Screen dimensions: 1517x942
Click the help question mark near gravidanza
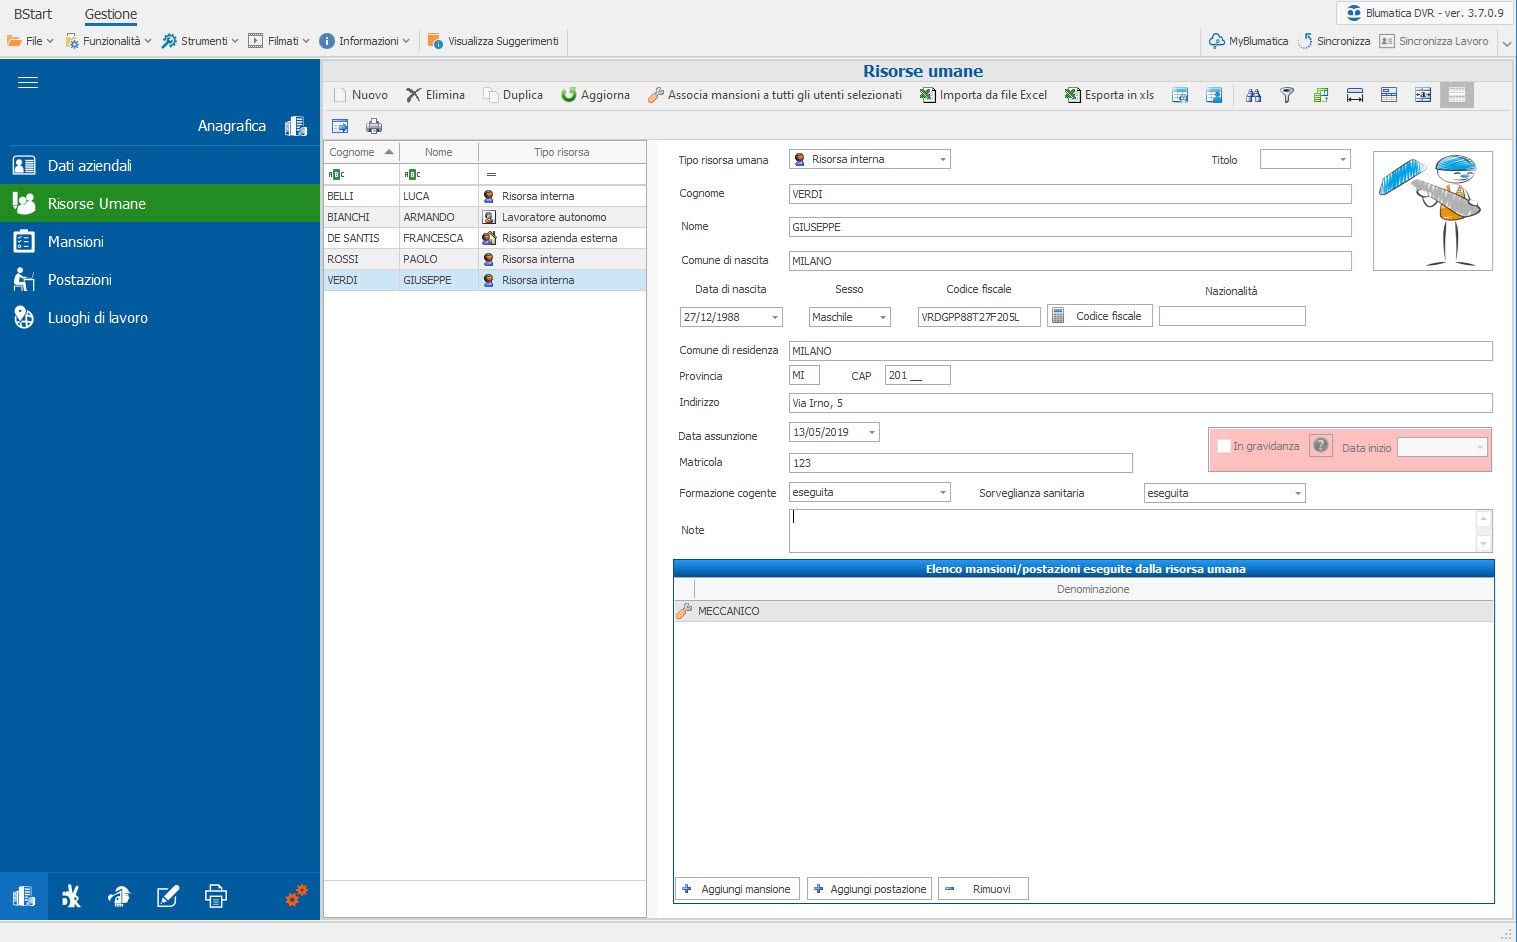1320,446
